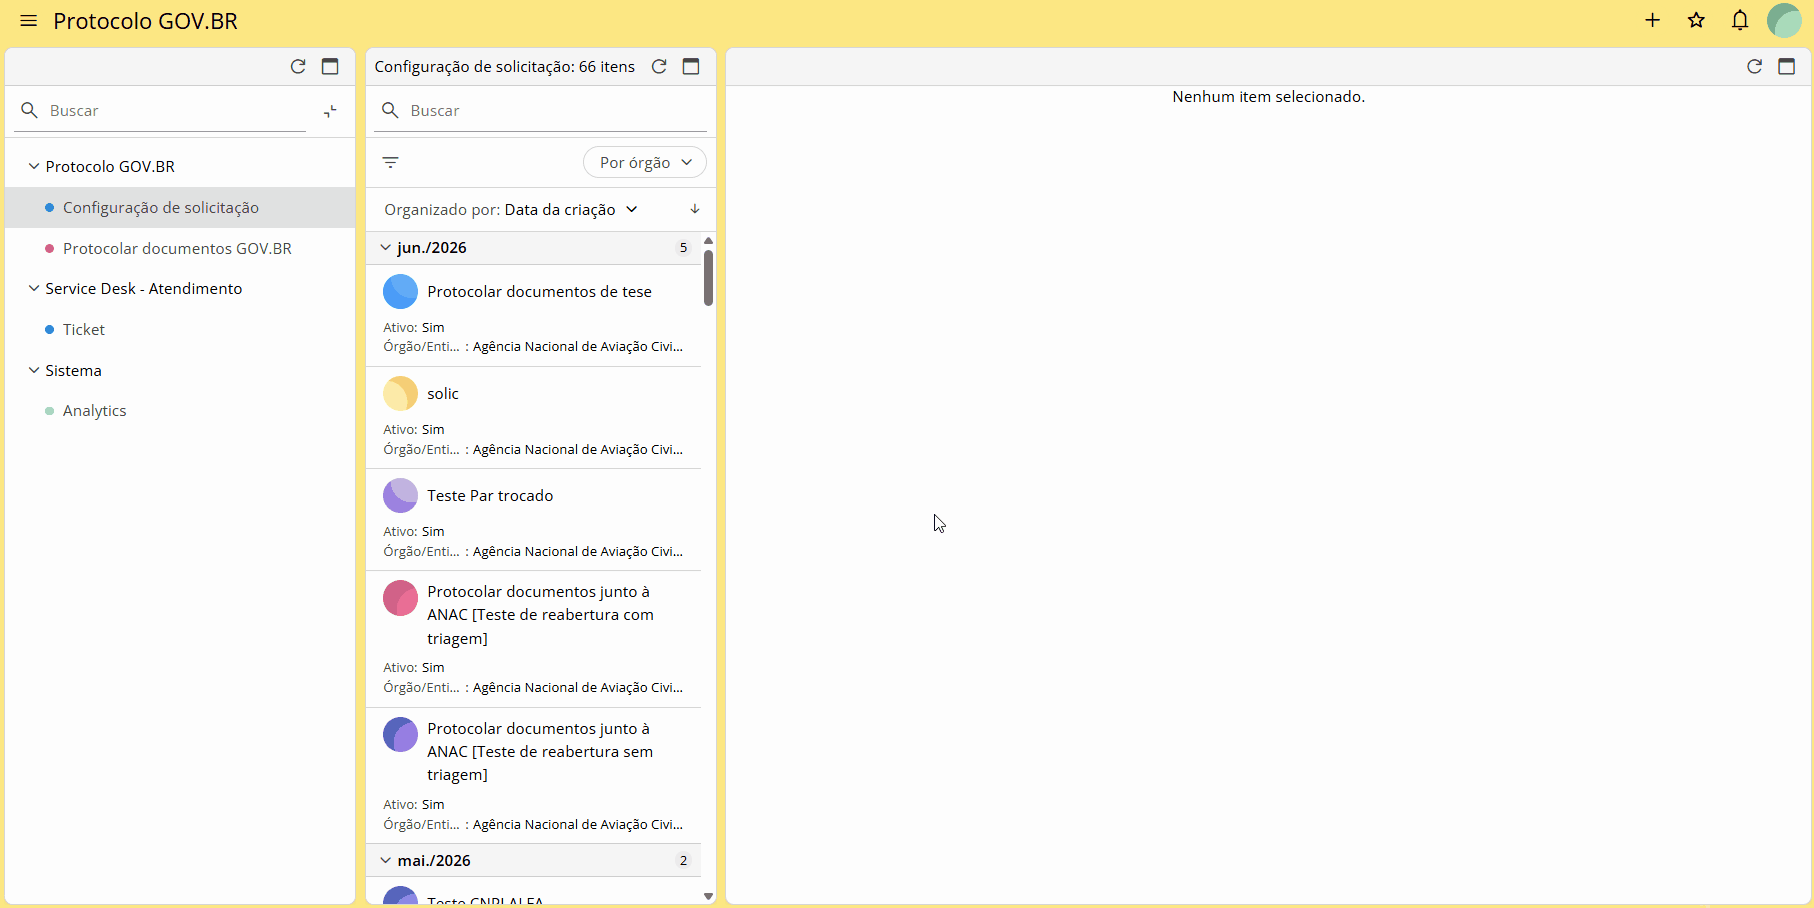Click the list scroll down arrow
Viewport: 1814px width, 908px height.
pos(708,897)
